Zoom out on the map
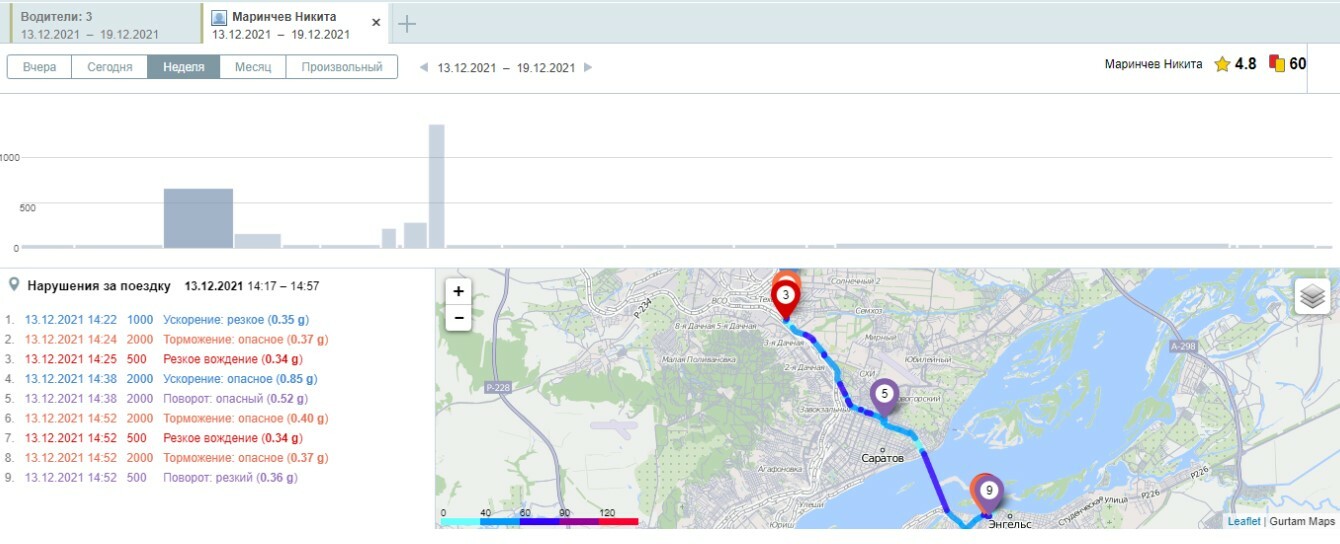The width and height of the screenshot is (1340, 544). 458,318
